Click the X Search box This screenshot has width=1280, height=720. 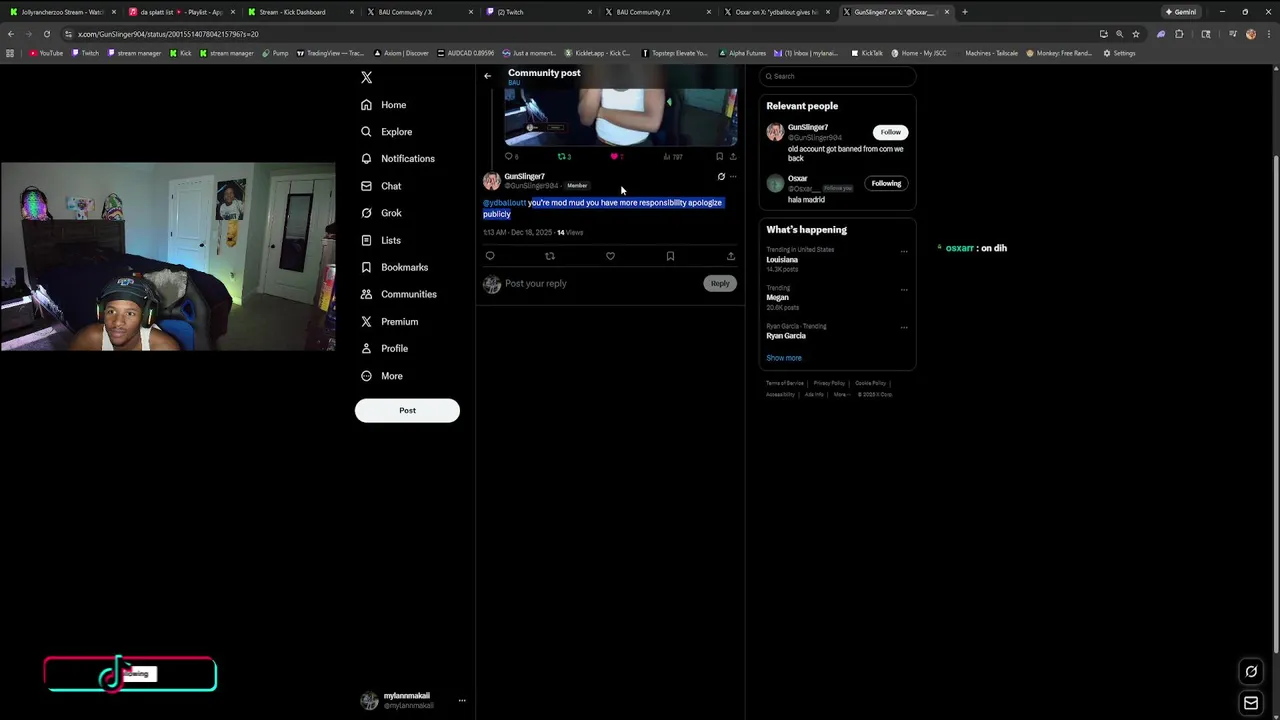(838, 76)
